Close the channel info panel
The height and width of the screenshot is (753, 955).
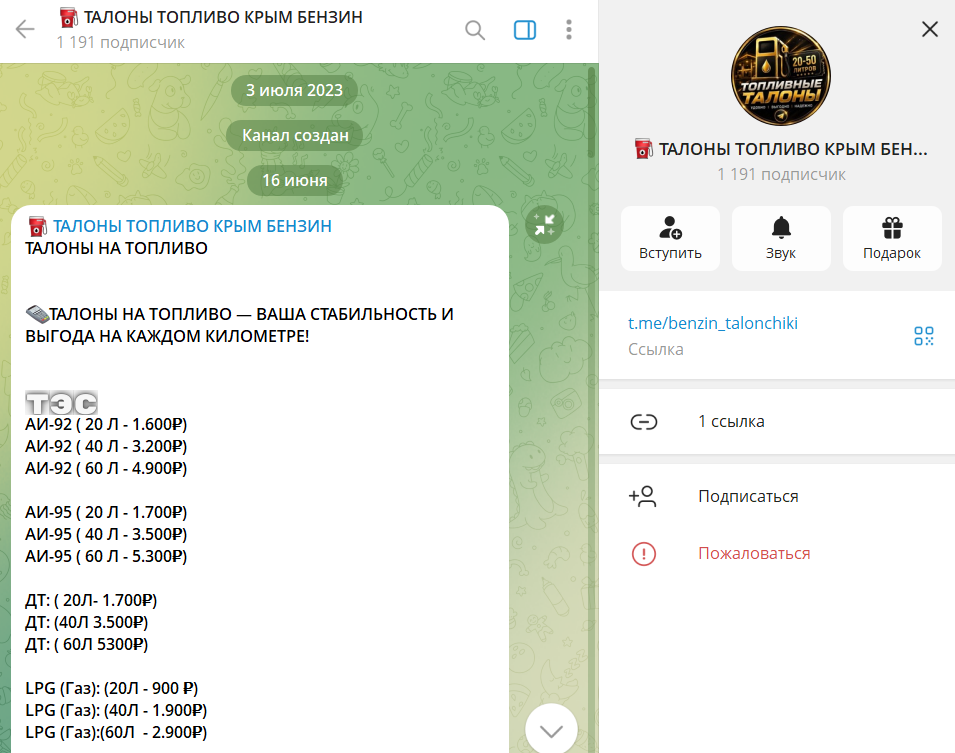(x=929, y=29)
